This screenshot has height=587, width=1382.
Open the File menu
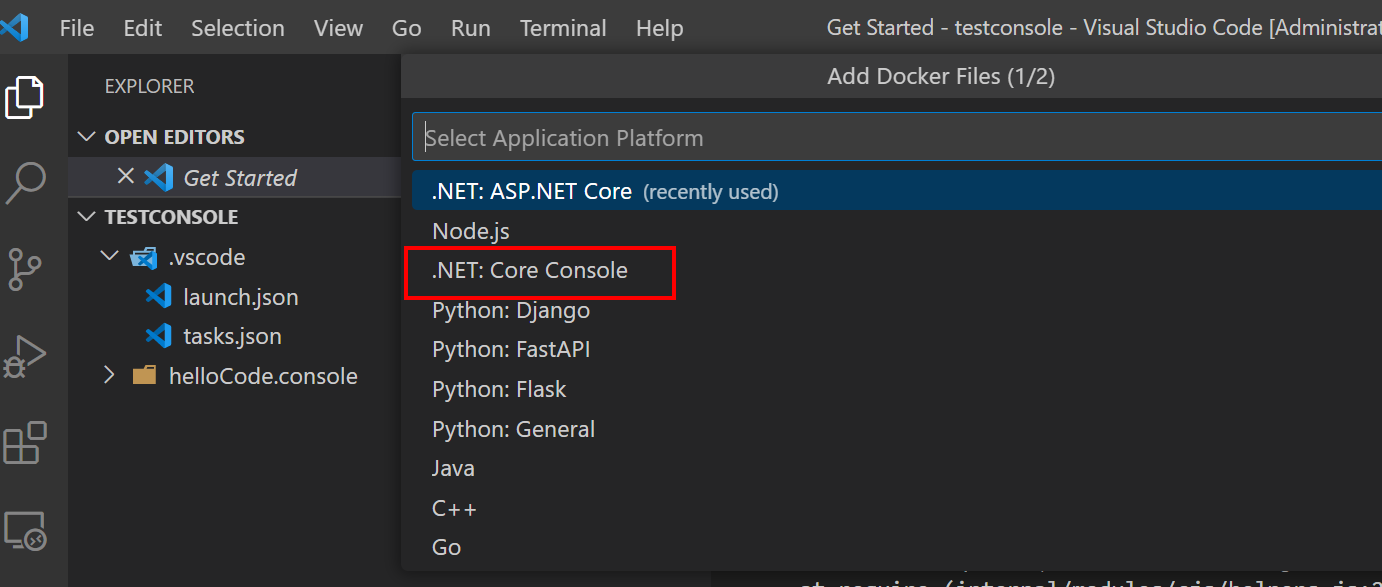click(77, 28)
